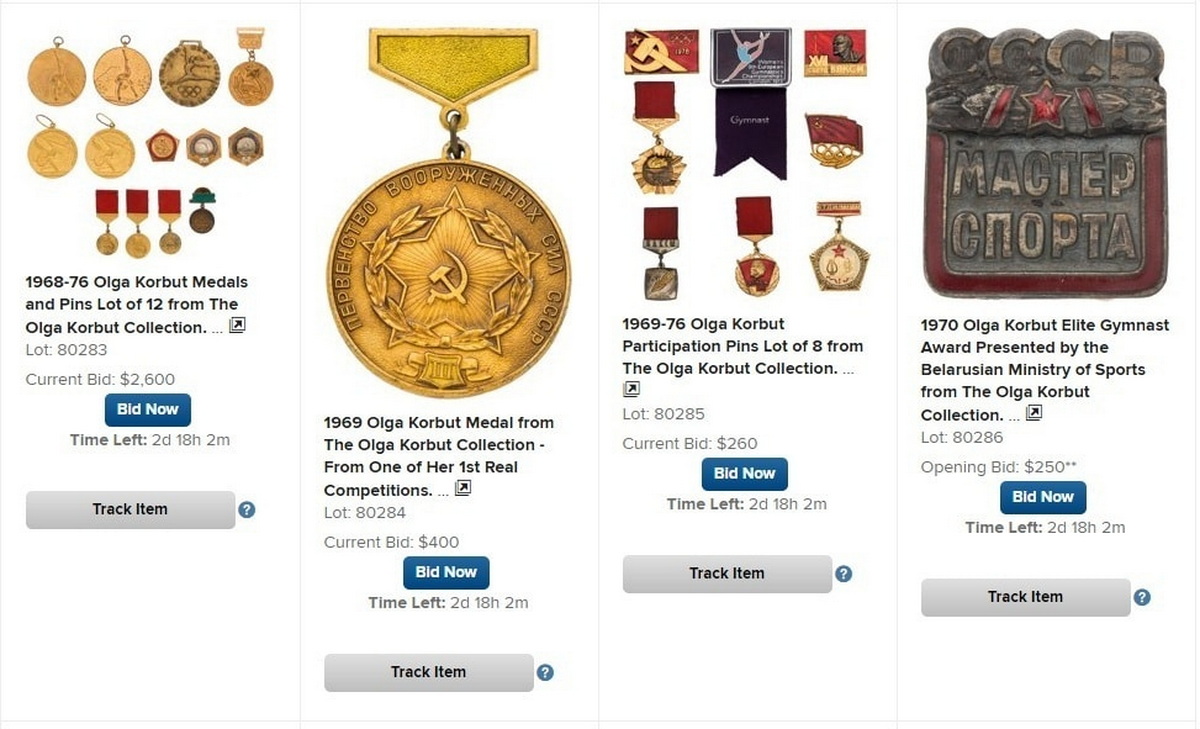The image size is (1200, 729).
Task: Bid Now on participation pins lot 80285
Action: 745,474
